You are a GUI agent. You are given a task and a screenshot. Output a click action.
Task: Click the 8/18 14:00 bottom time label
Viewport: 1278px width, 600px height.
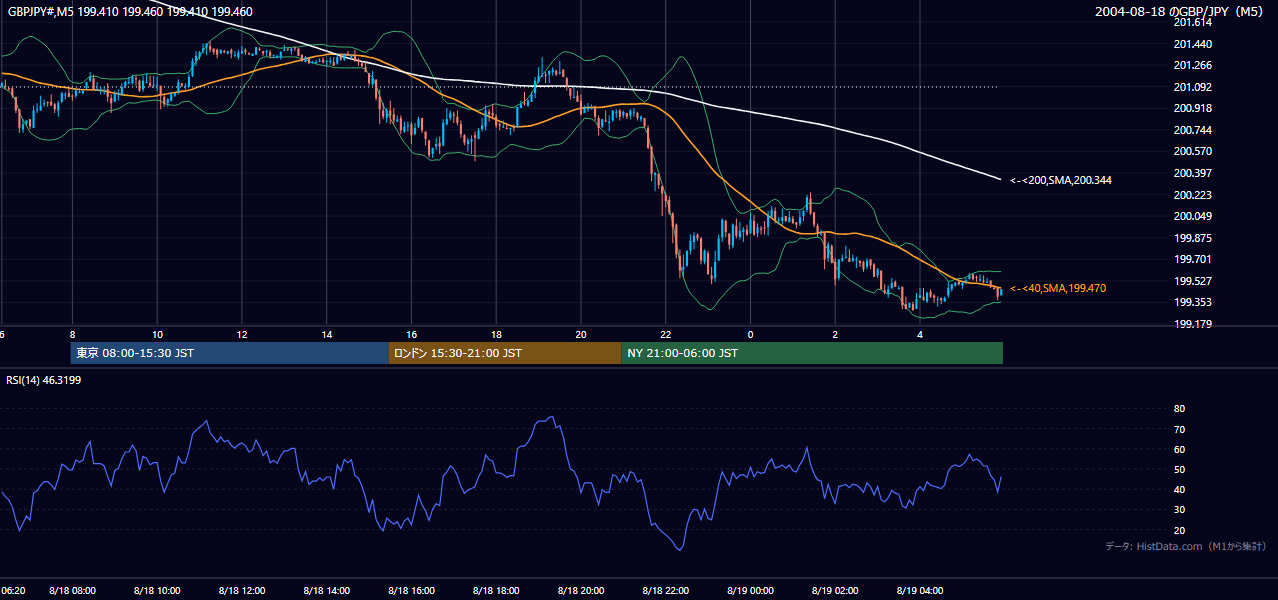tap(327, 591)
